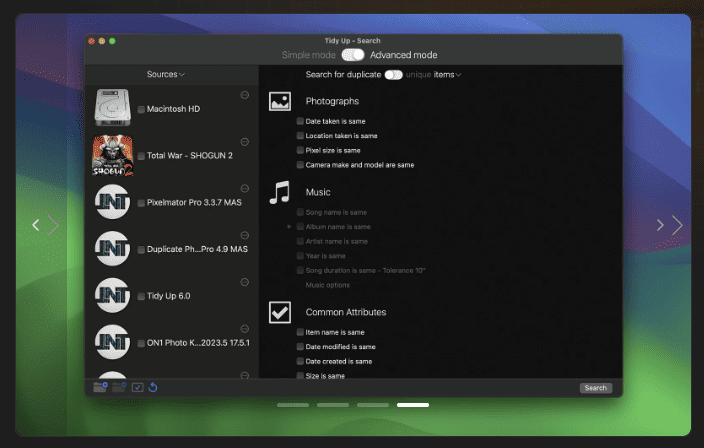Go back with the left-pointing chevron arrow

pos(36,225)
